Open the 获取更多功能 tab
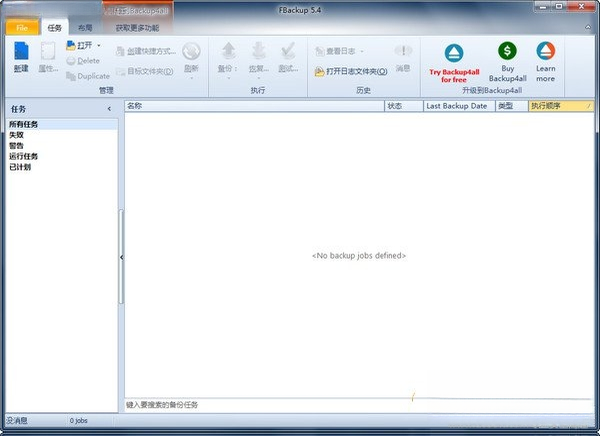 [x=137, y=28]
